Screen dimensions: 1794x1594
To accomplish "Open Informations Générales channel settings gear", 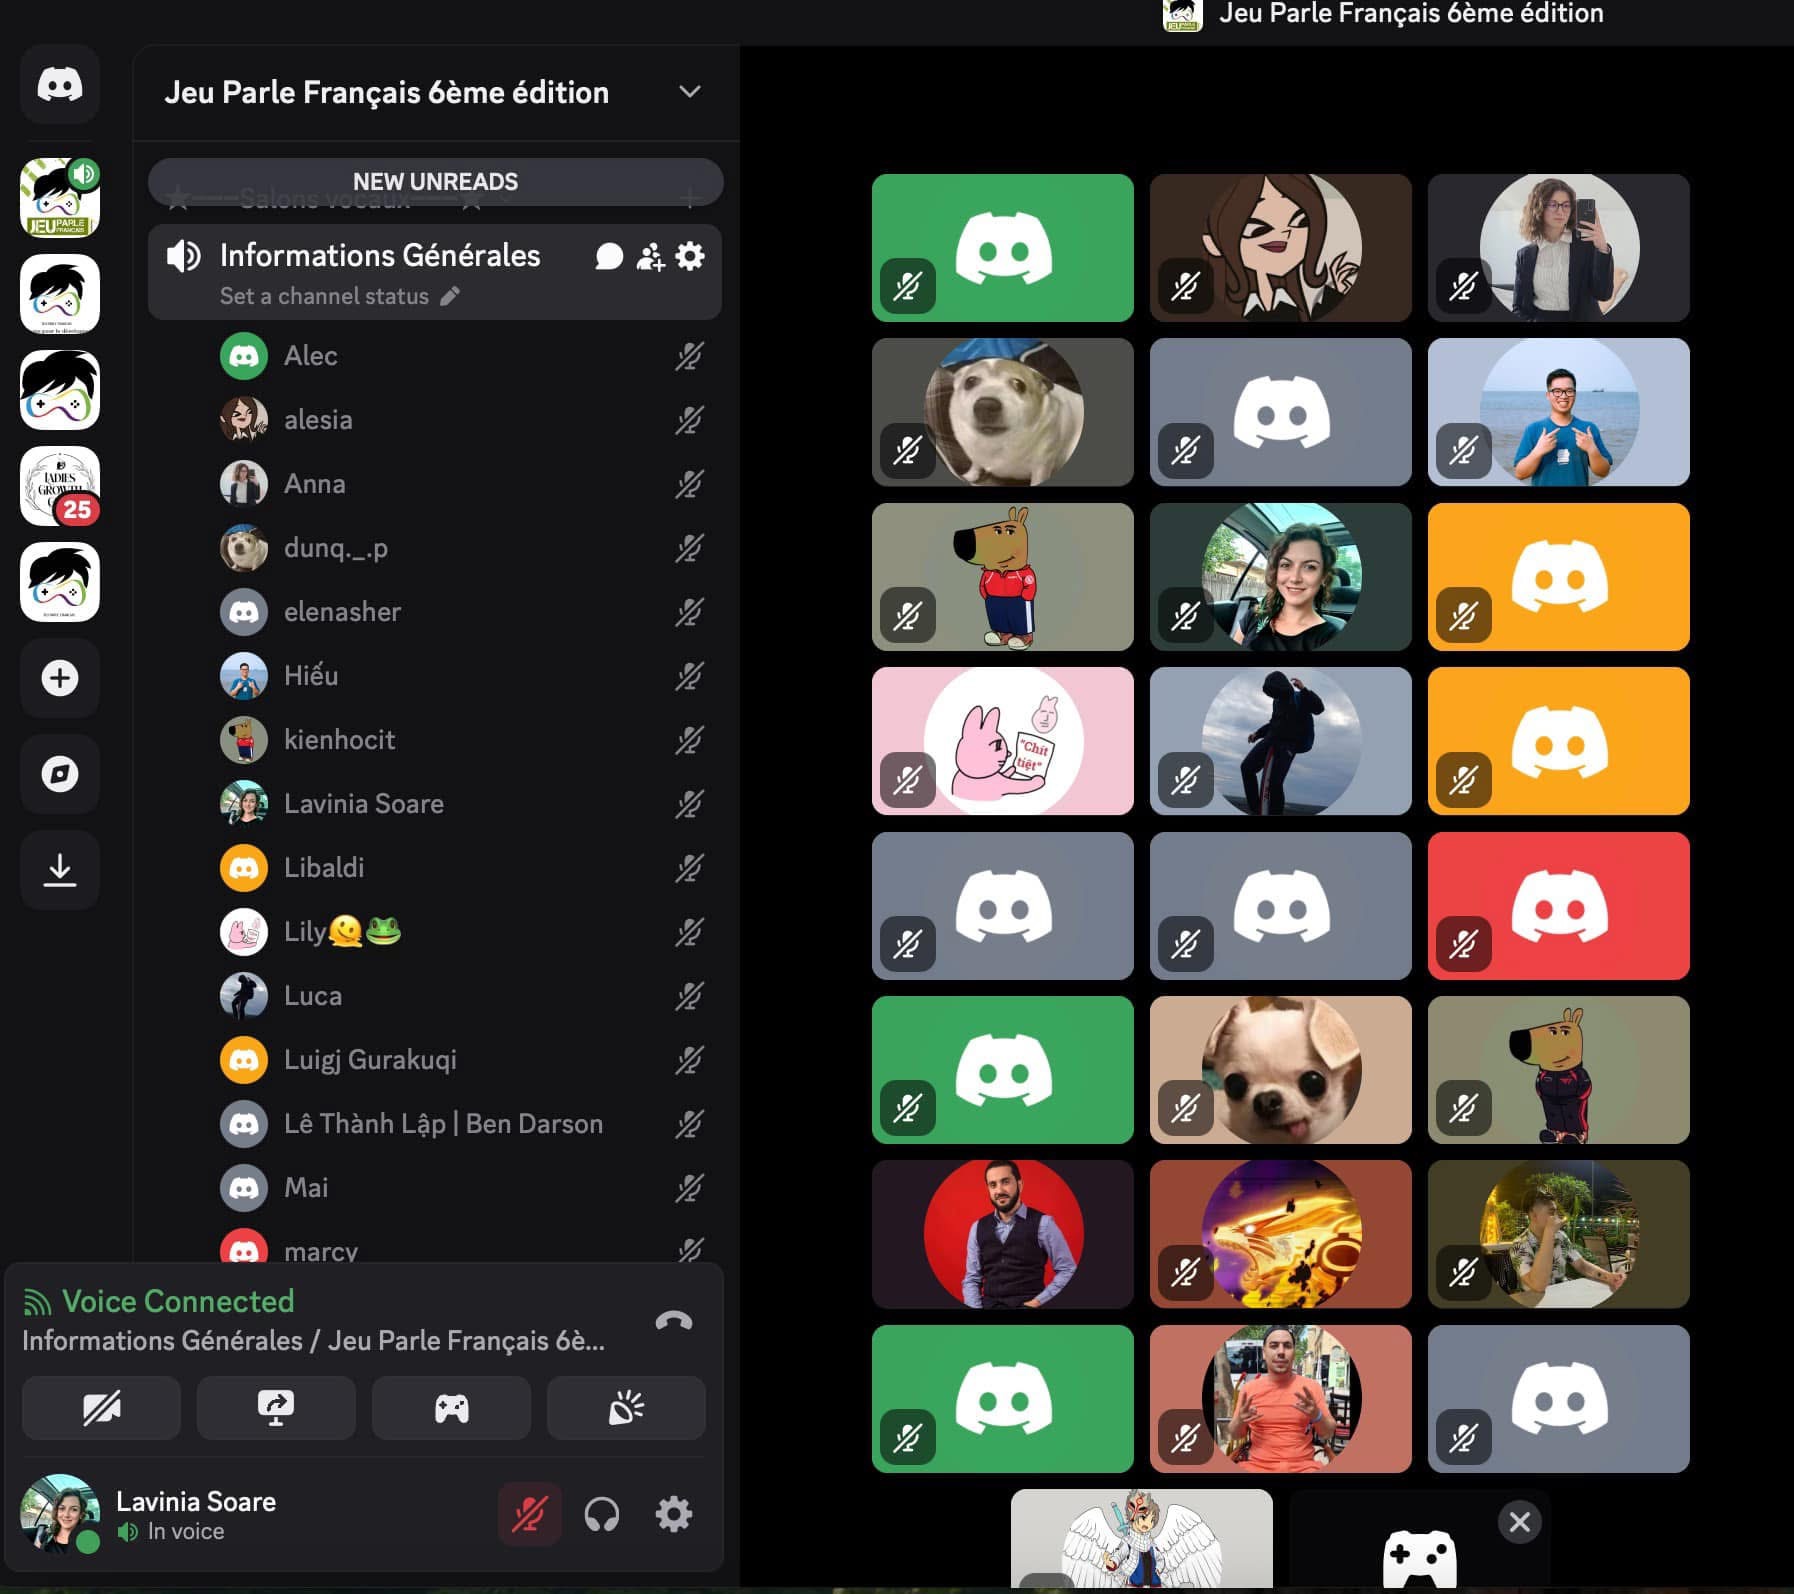I will [x=690, y=257].
